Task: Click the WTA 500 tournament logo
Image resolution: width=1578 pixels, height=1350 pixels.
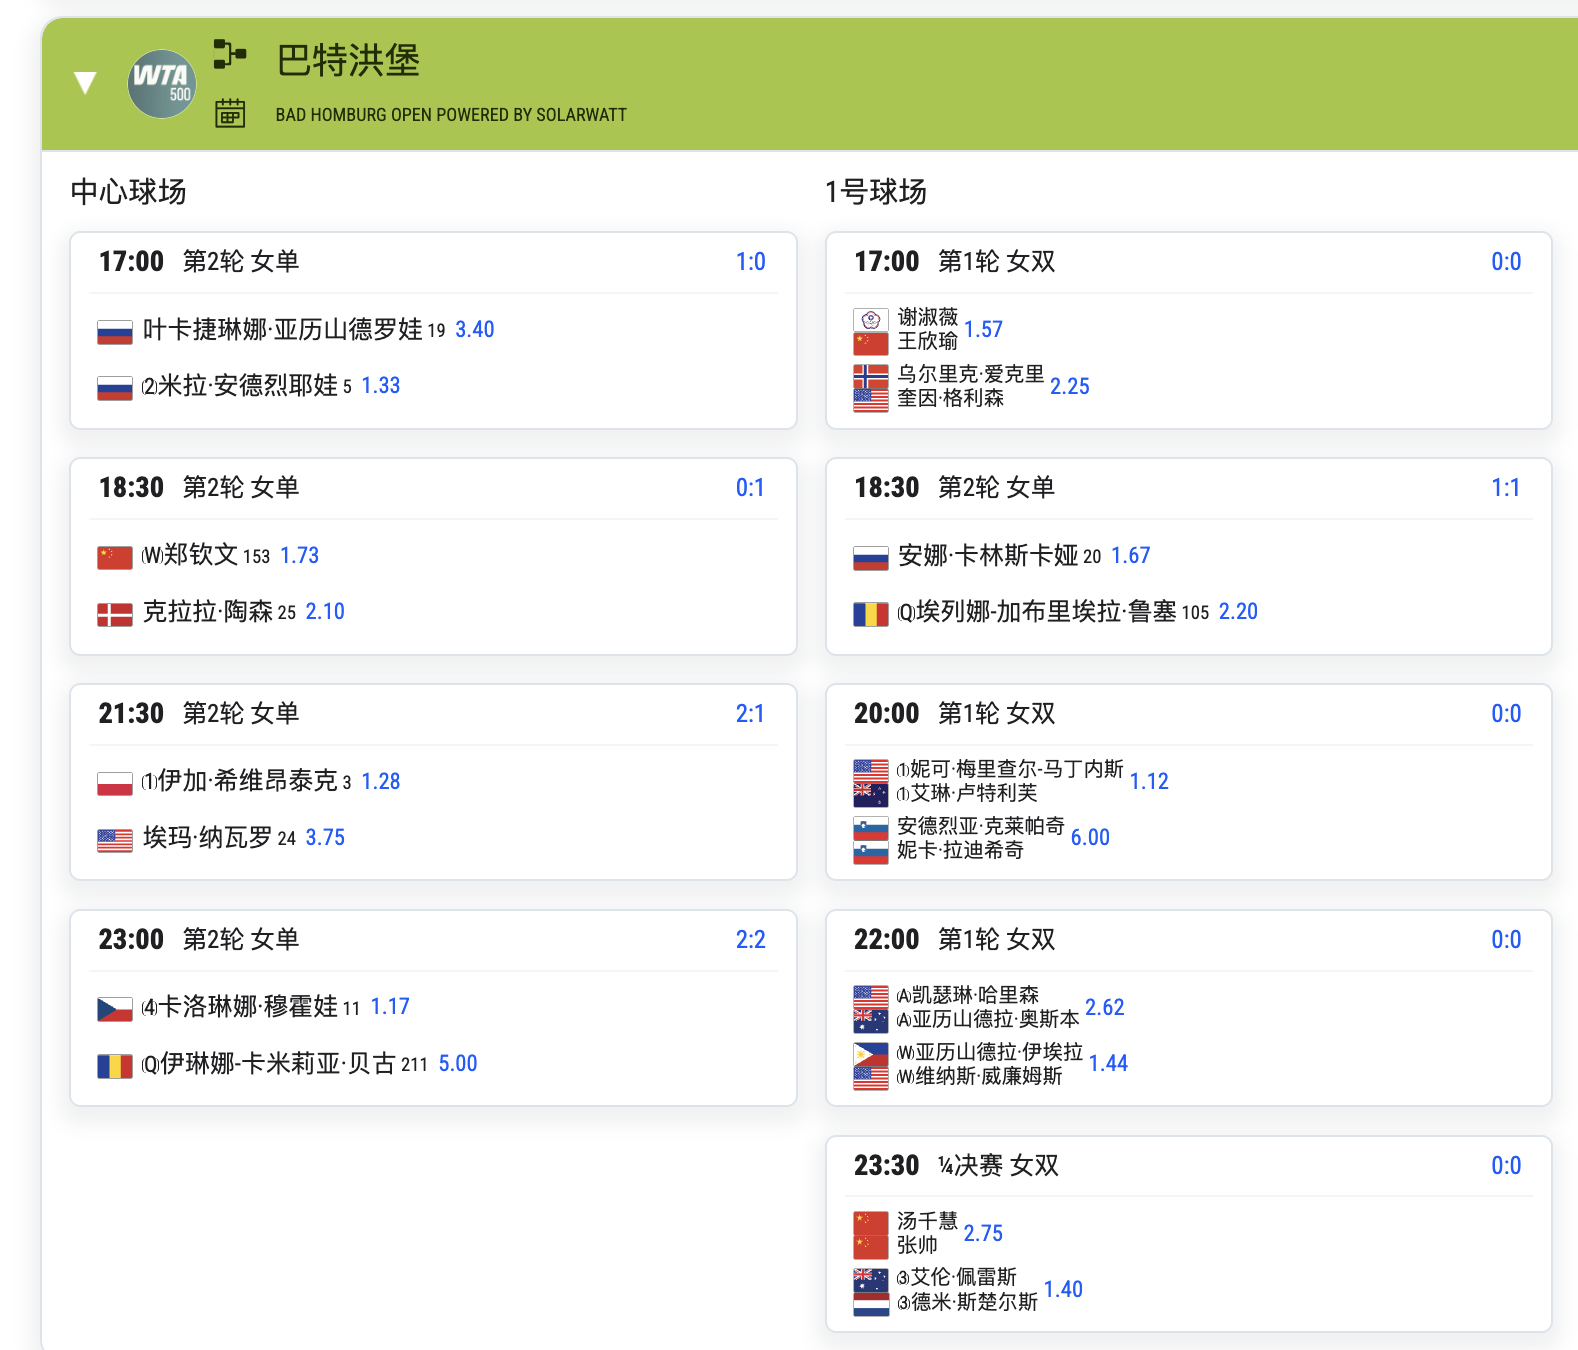Action: 162,84
